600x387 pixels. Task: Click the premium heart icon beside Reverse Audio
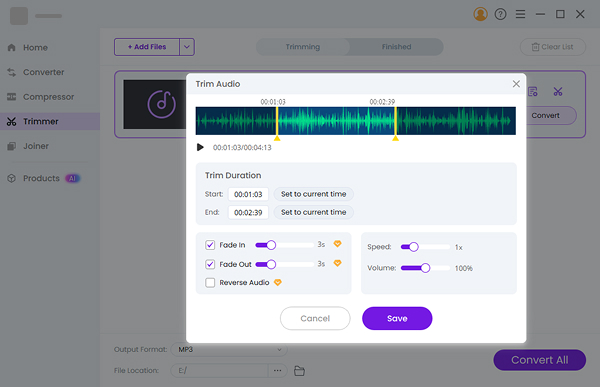pos(278,282)
